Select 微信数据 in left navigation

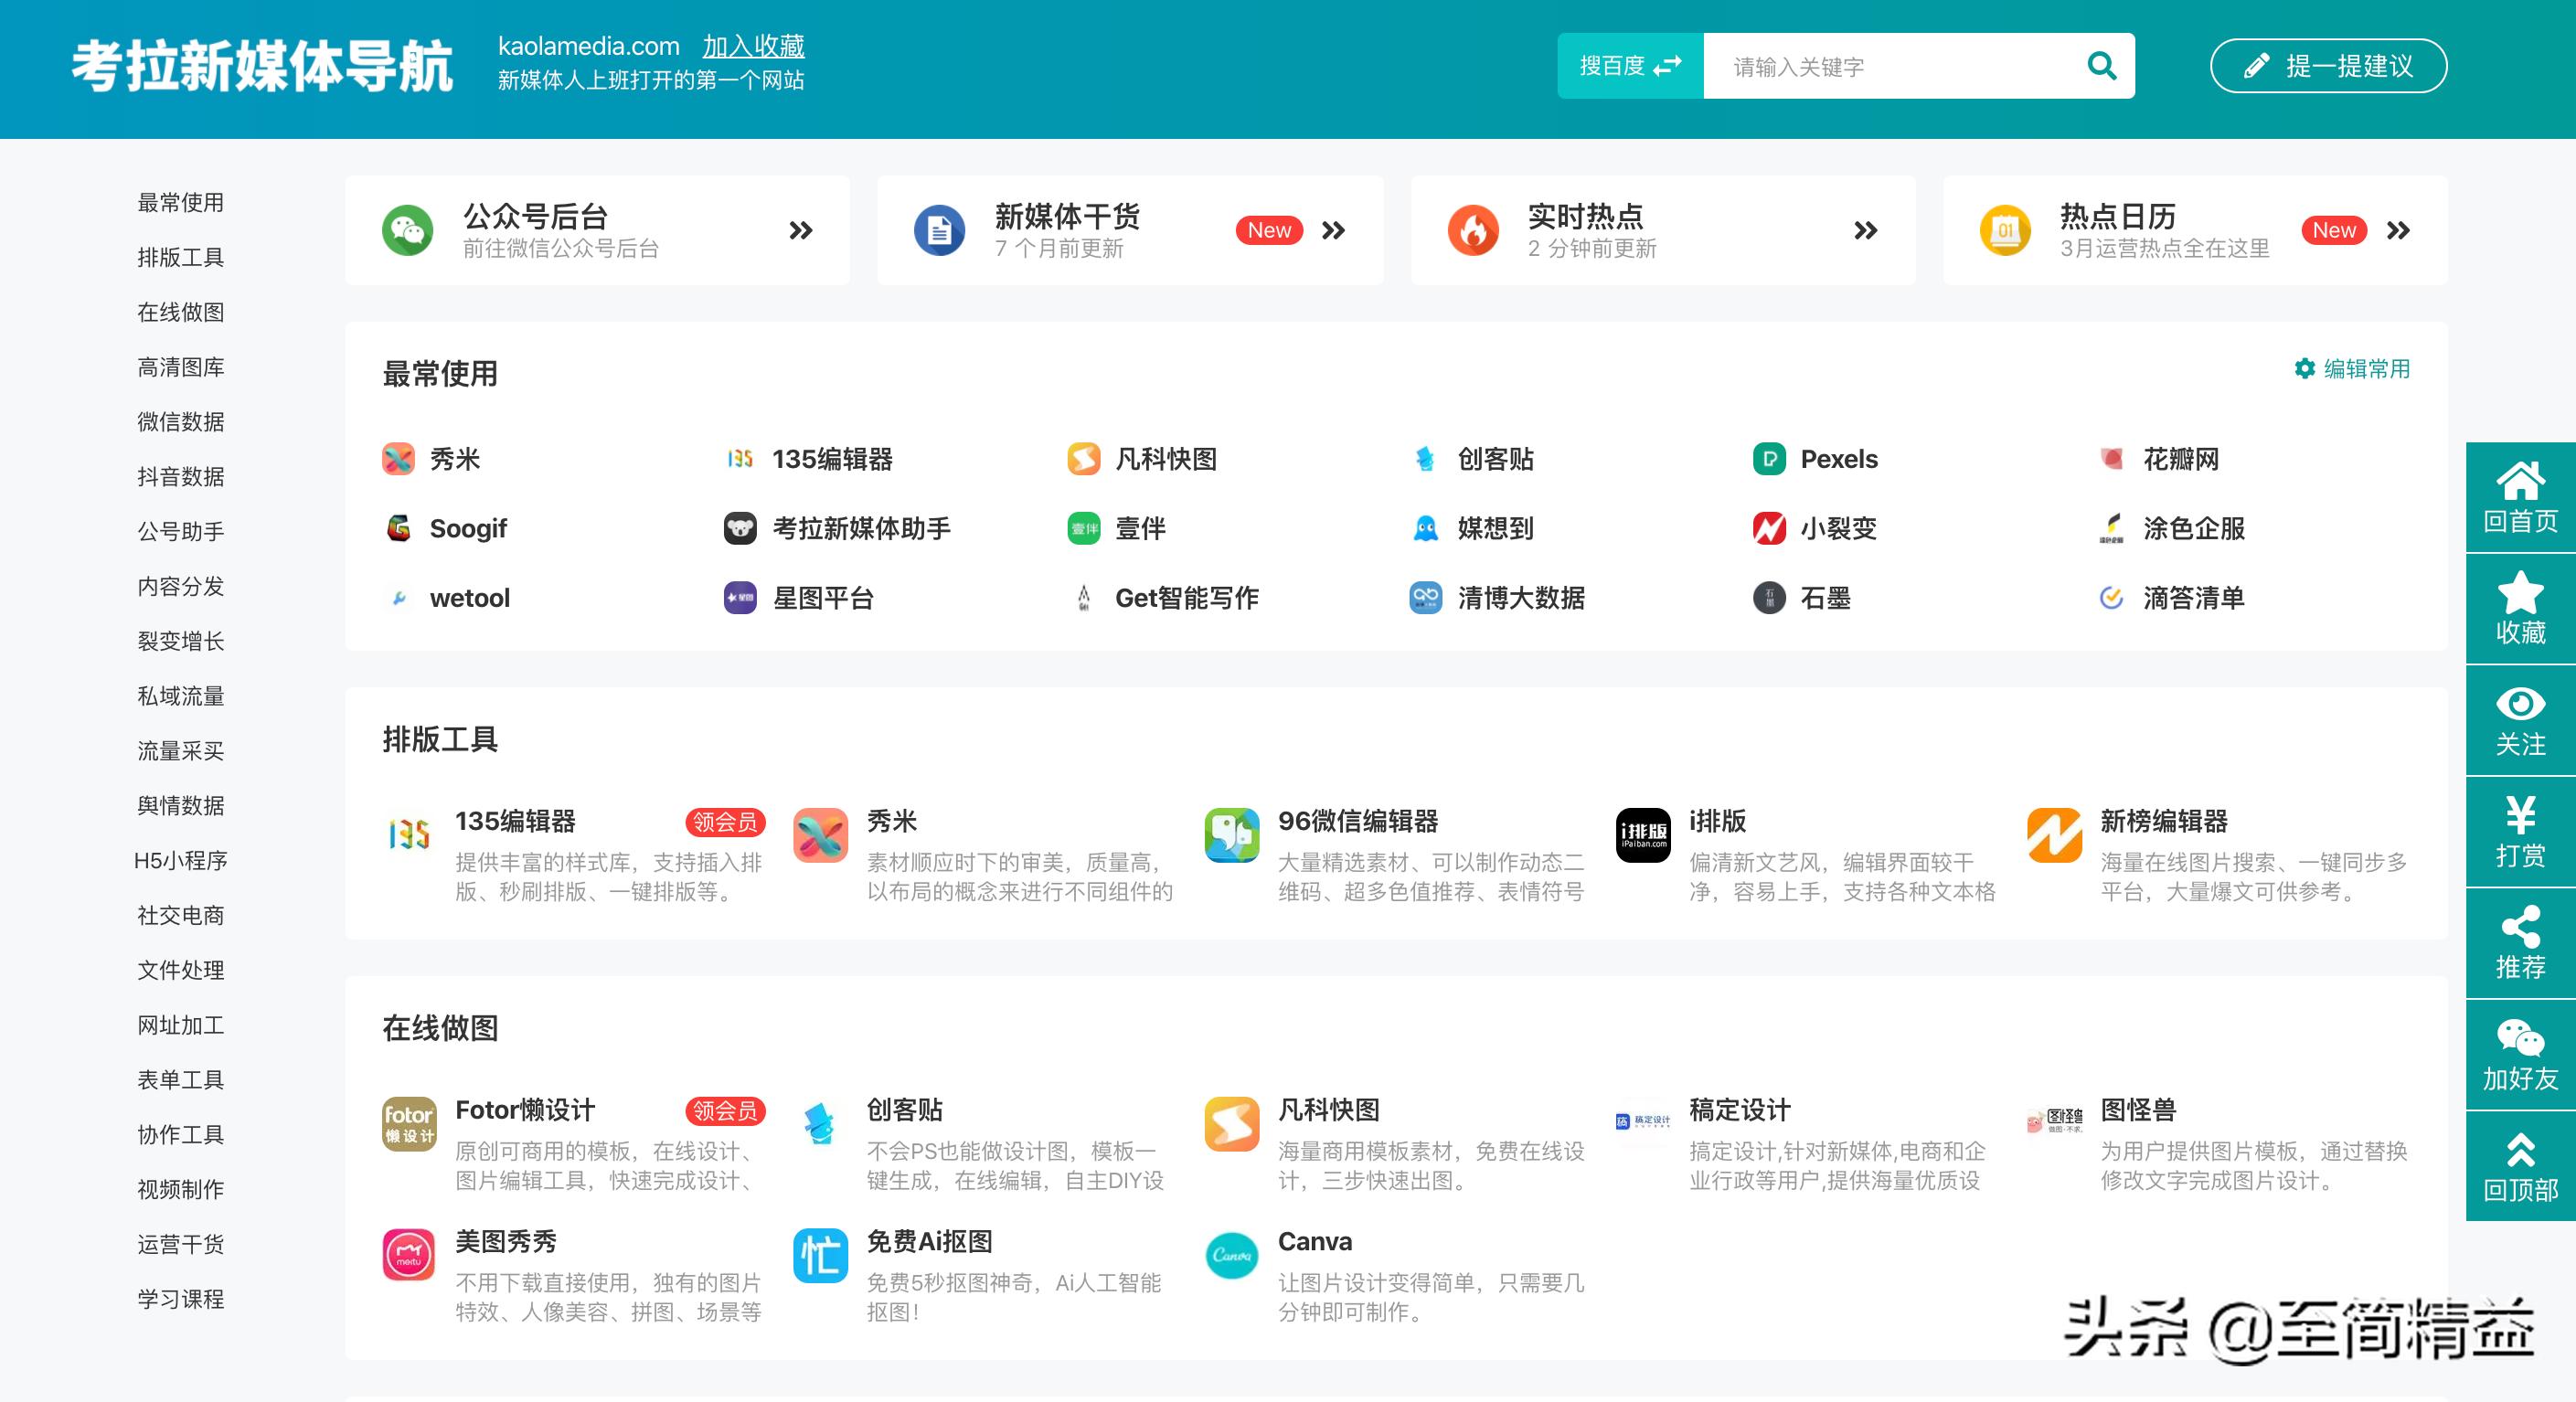click(180, 422)
